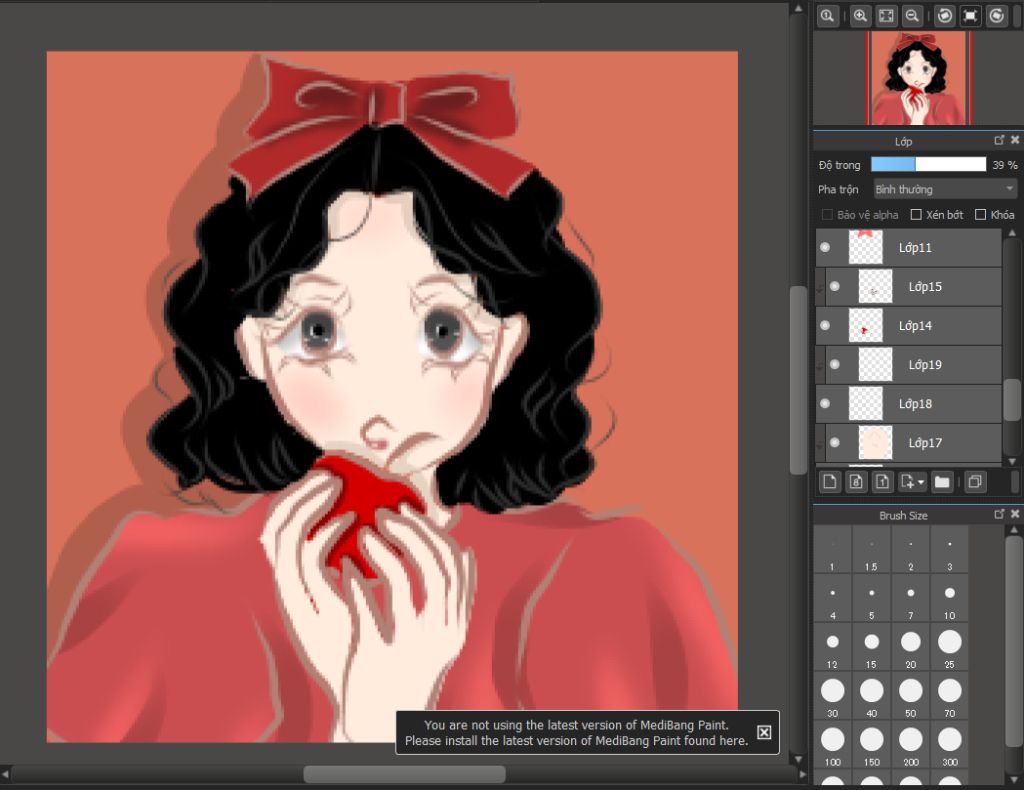Image resolution: width=1024 pixels, height=790 pixels.
Task: Pick brush size 70
Action: [950, 697]
